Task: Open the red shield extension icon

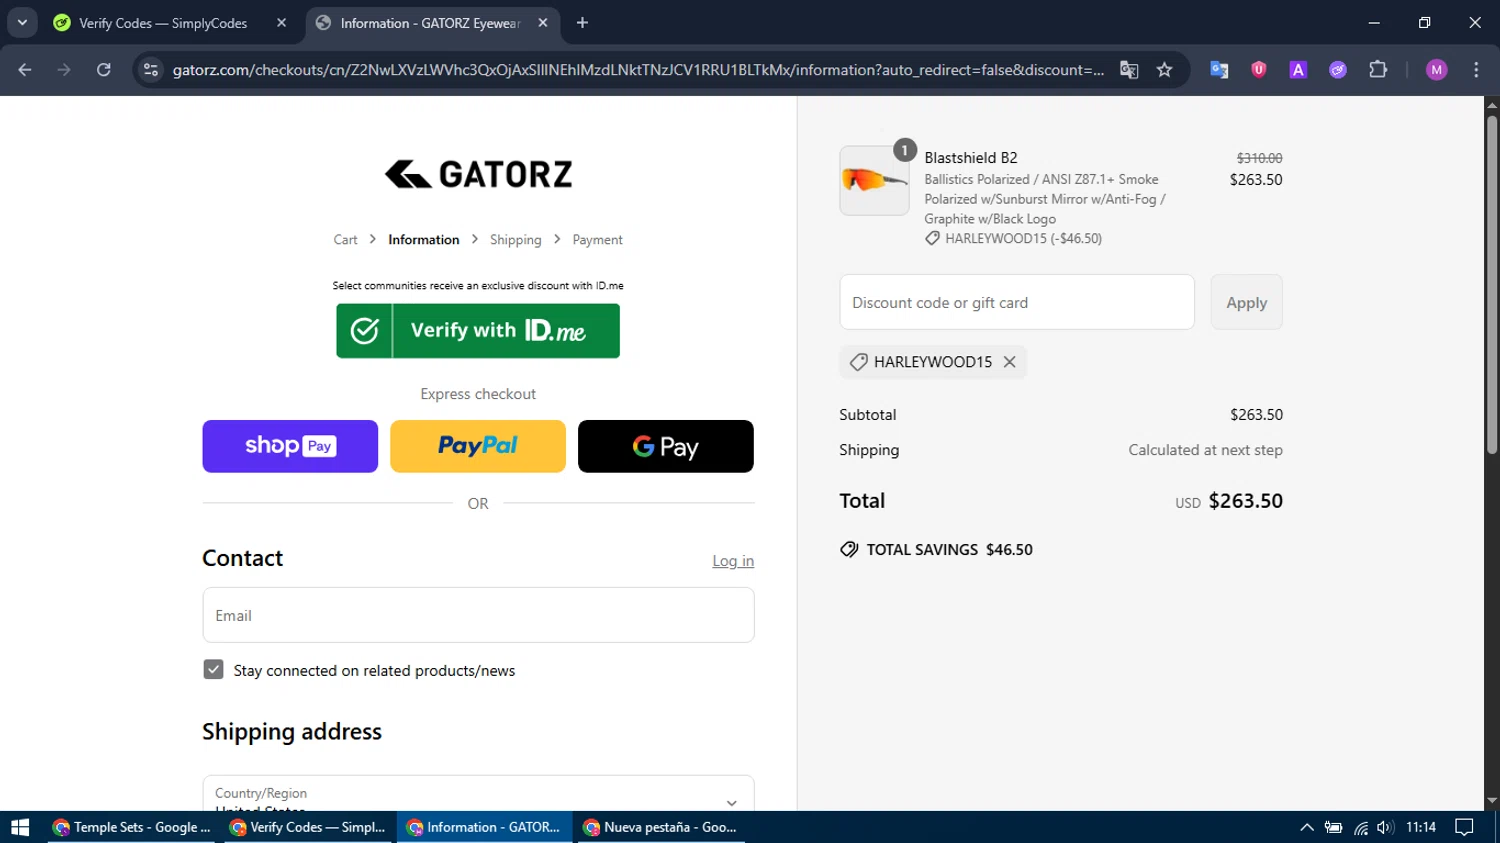Action: [x=1259, y=70]
